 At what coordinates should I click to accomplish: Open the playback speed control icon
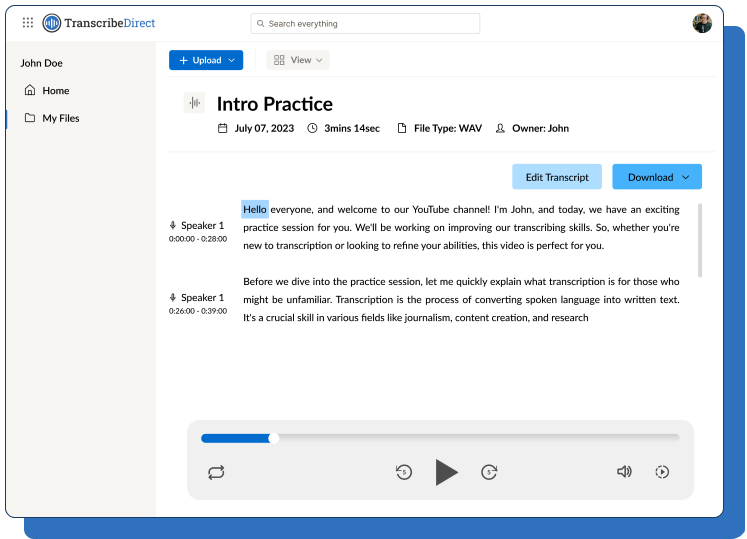click(x=662, y=472)
